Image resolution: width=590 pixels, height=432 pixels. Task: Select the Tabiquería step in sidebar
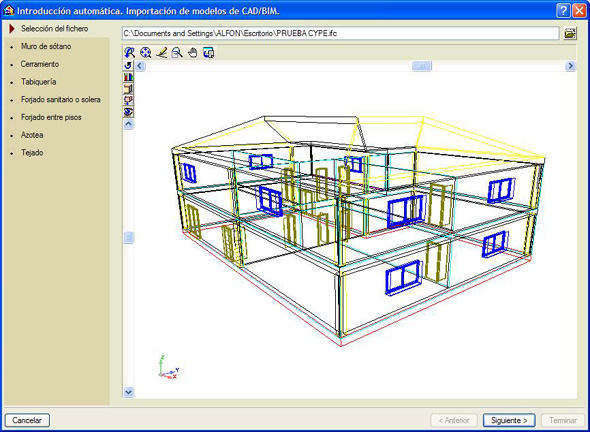tap(39, 82)
